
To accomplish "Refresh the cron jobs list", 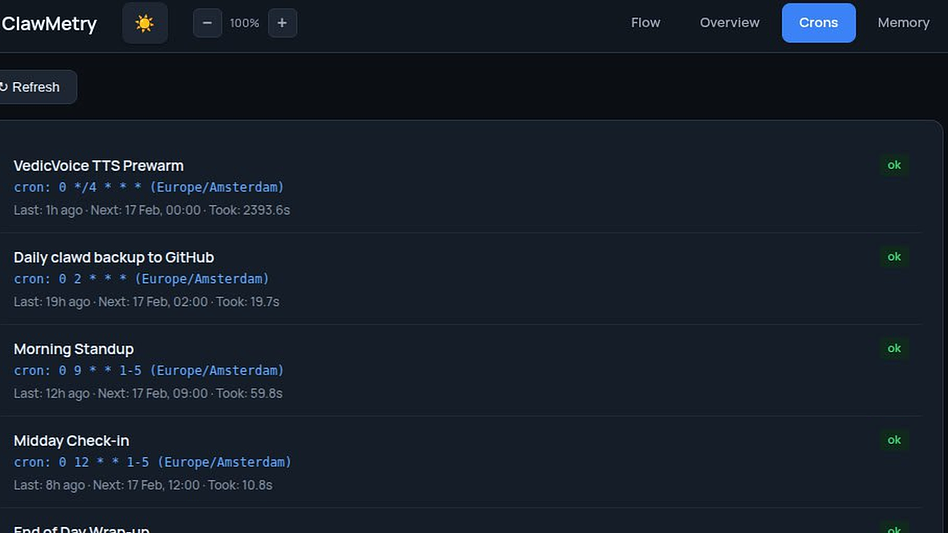I will [36, 87].
